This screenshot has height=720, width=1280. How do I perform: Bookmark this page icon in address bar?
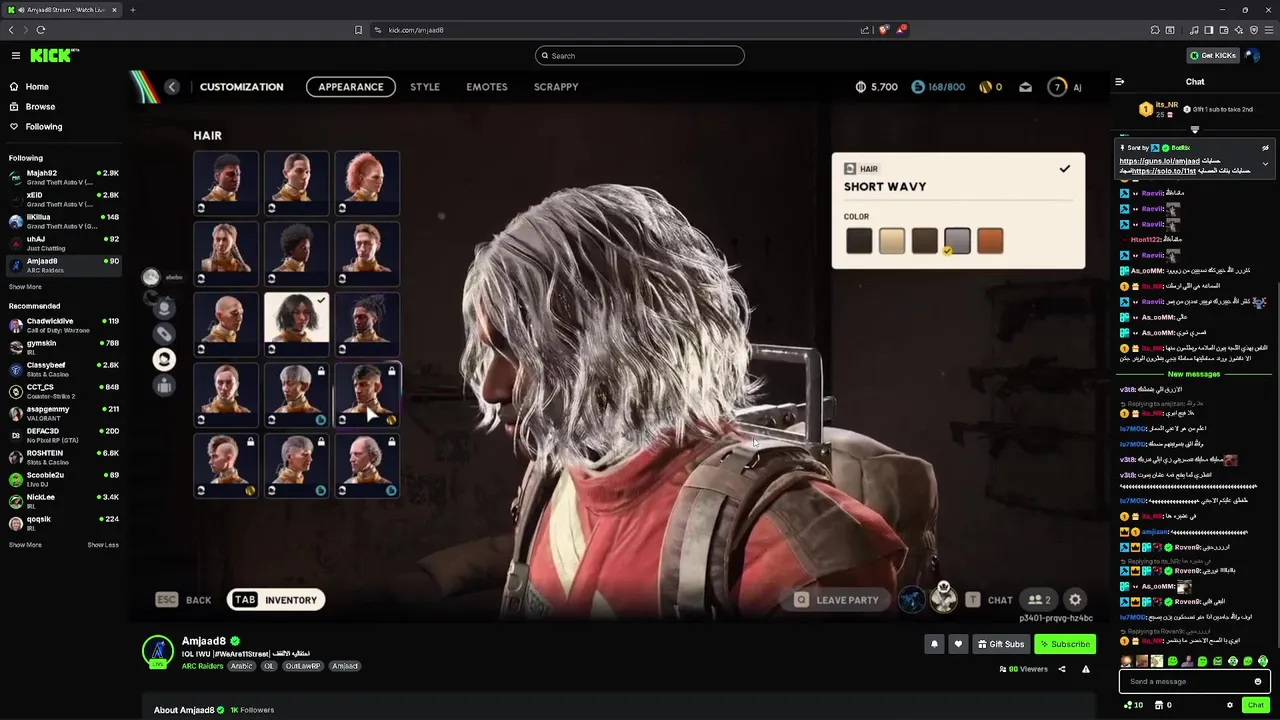pyautogui.click(x=358, y=30)
